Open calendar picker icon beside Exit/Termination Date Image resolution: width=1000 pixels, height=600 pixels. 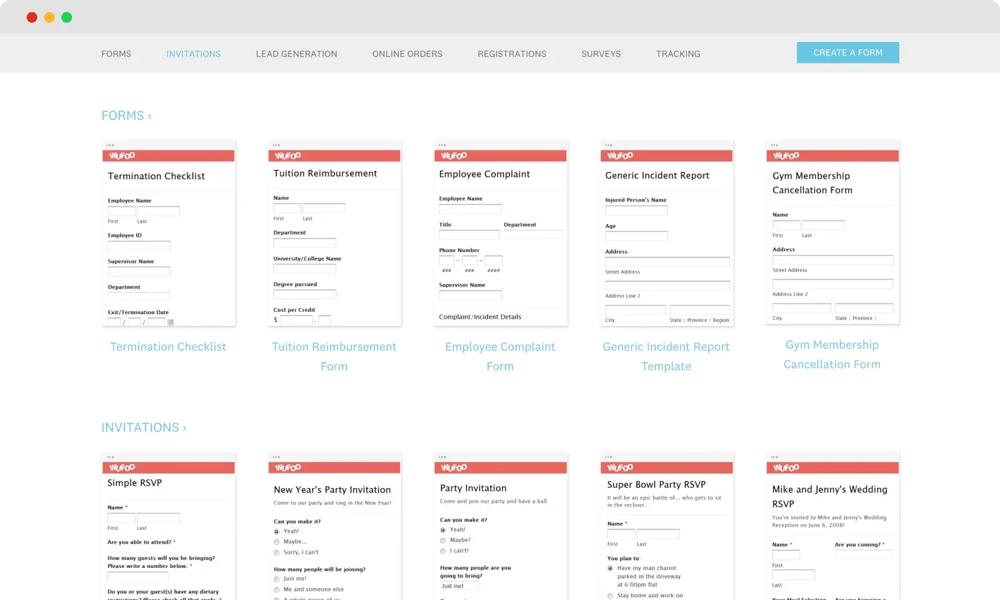[170, 322]
